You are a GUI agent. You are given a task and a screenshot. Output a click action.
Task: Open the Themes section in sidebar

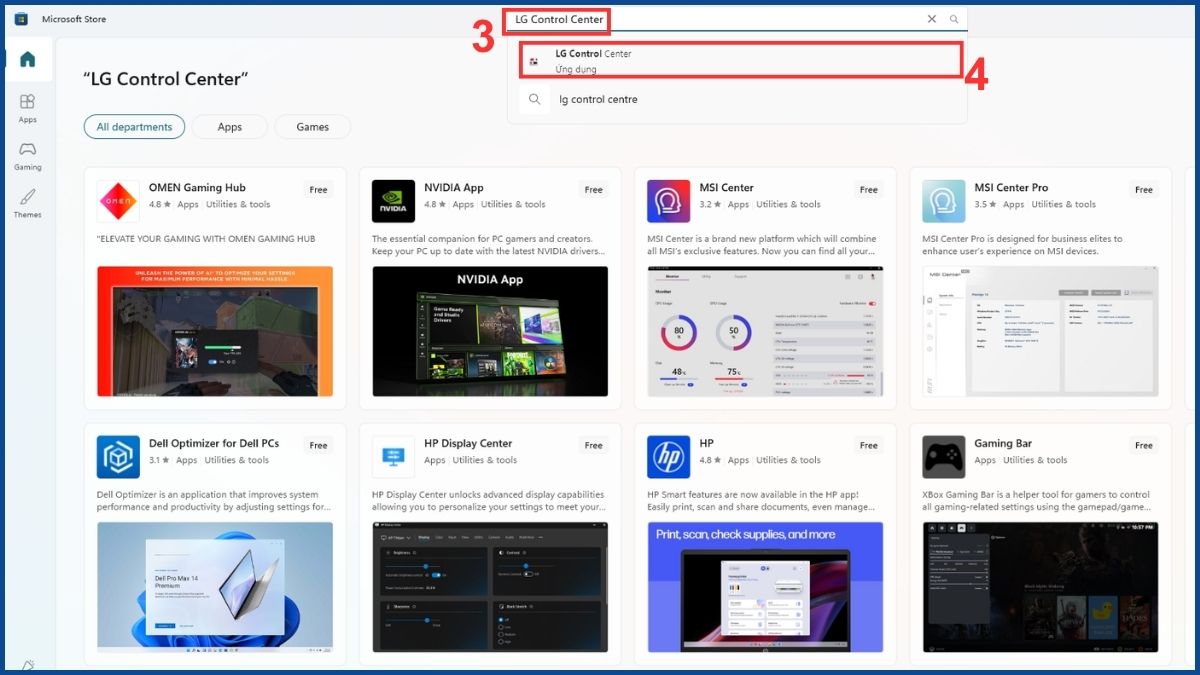coord(27,203)
